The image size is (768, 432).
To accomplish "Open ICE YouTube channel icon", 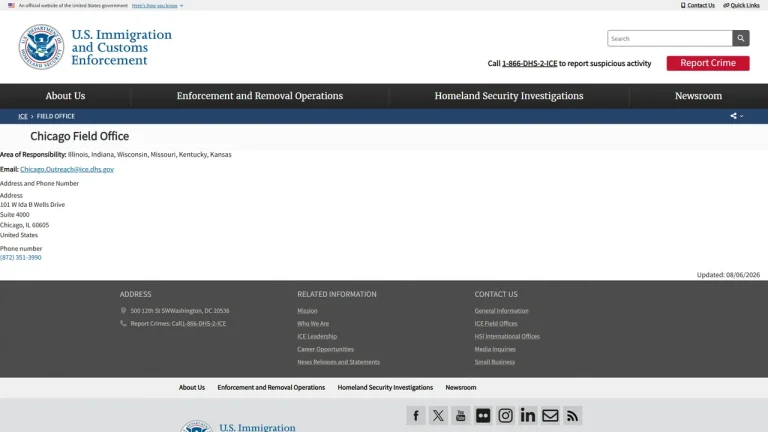I will tap(460, 415).
